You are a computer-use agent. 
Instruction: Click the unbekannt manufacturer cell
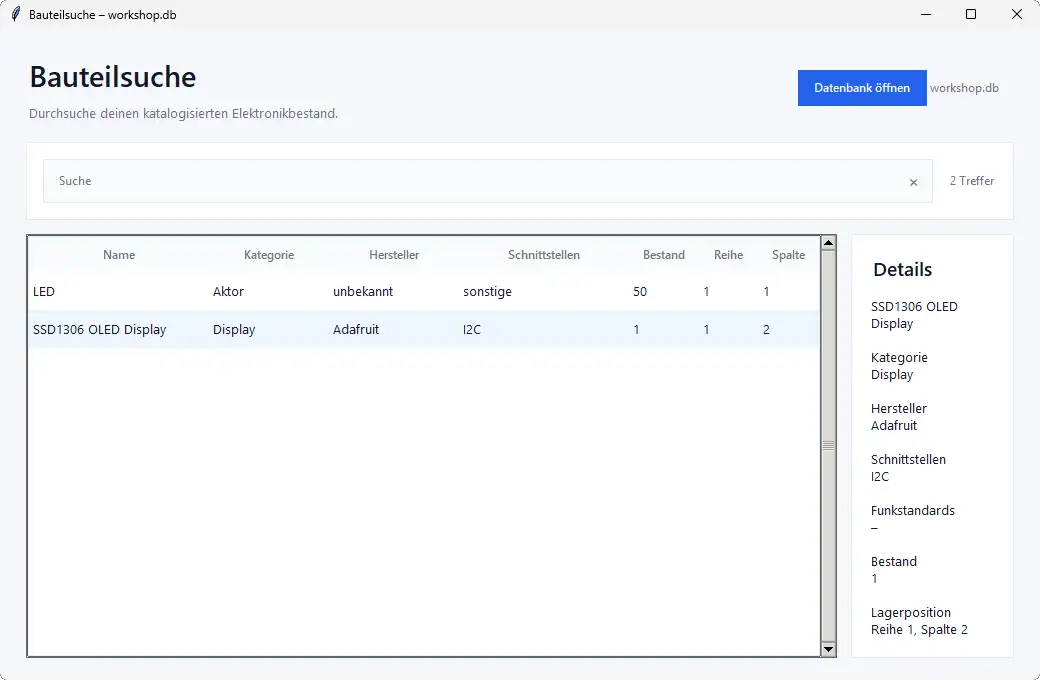click(363, 291)
